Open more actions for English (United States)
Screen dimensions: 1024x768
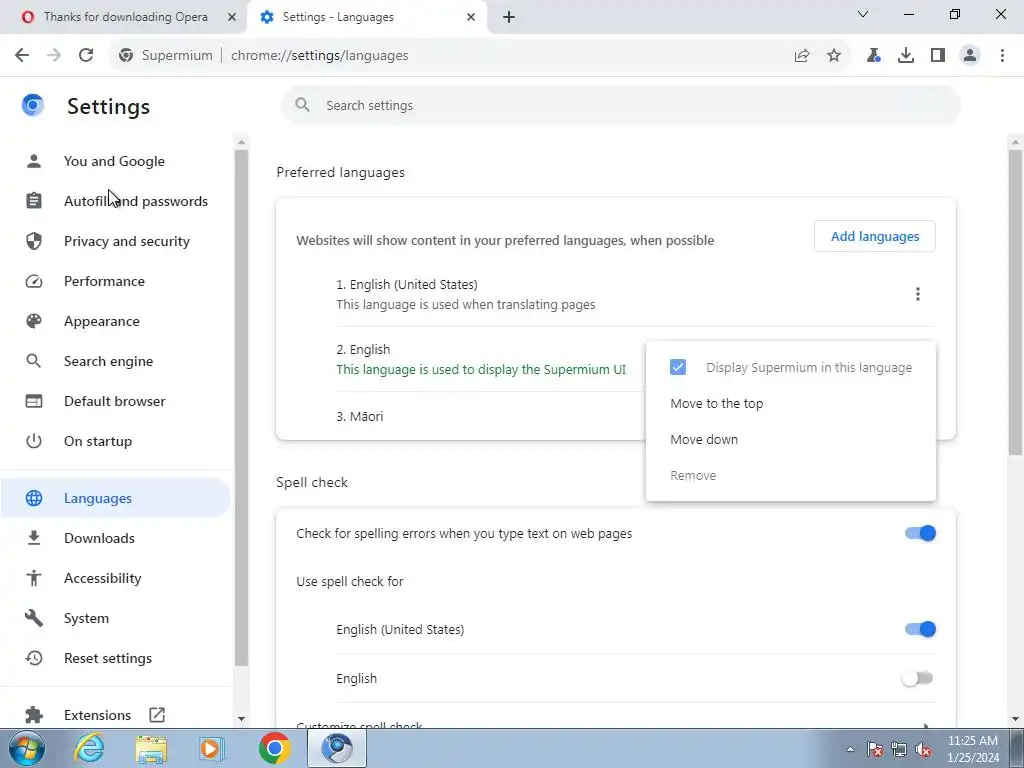click(x=918, y=294)
